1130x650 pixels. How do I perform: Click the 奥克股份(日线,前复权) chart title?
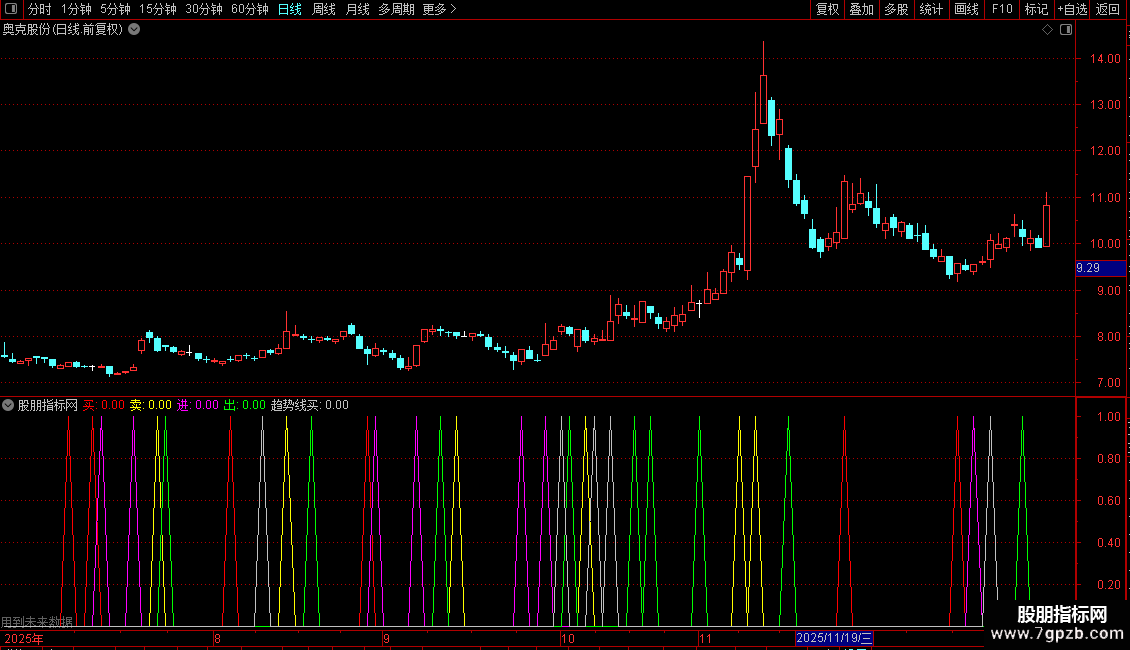(63, 30)
